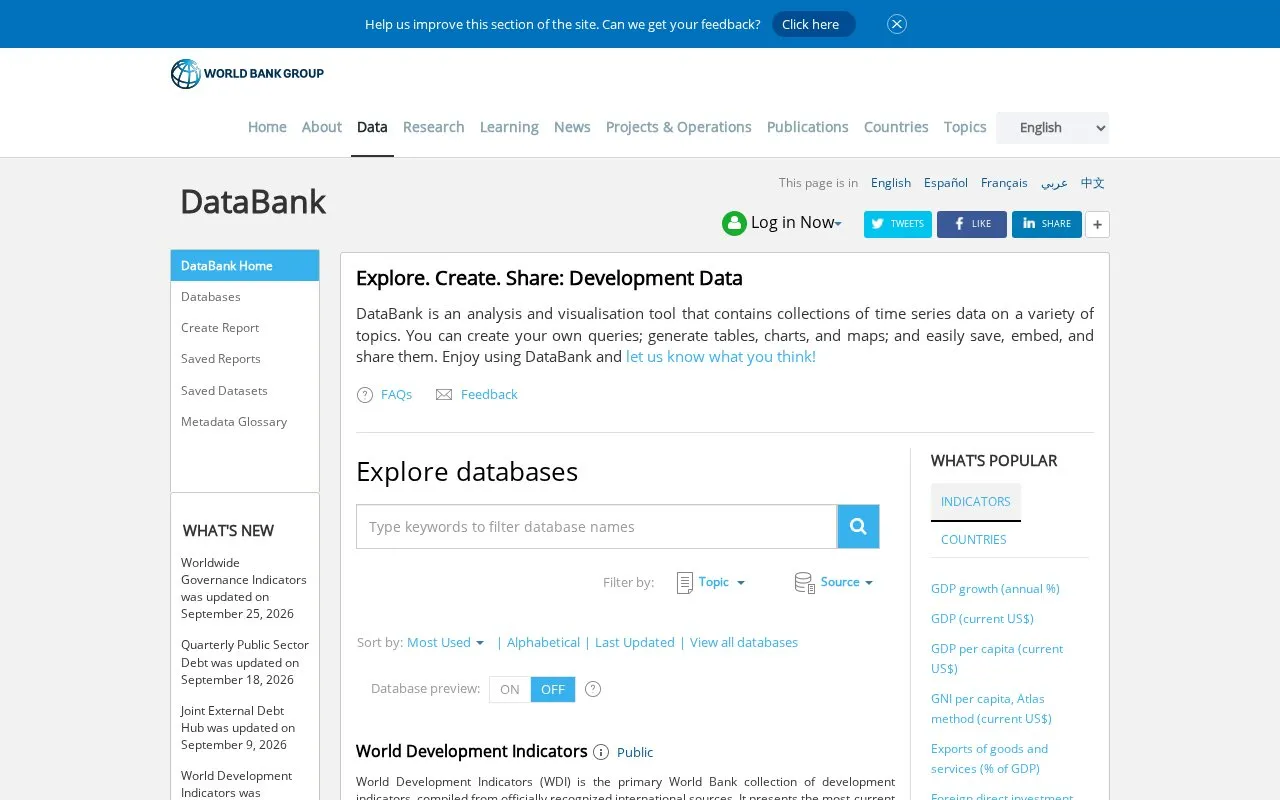Image resolution: width=1280 pixels, height=800 pixels.
Task: Select the Data navigation item
Action: (x=372, y=127)
